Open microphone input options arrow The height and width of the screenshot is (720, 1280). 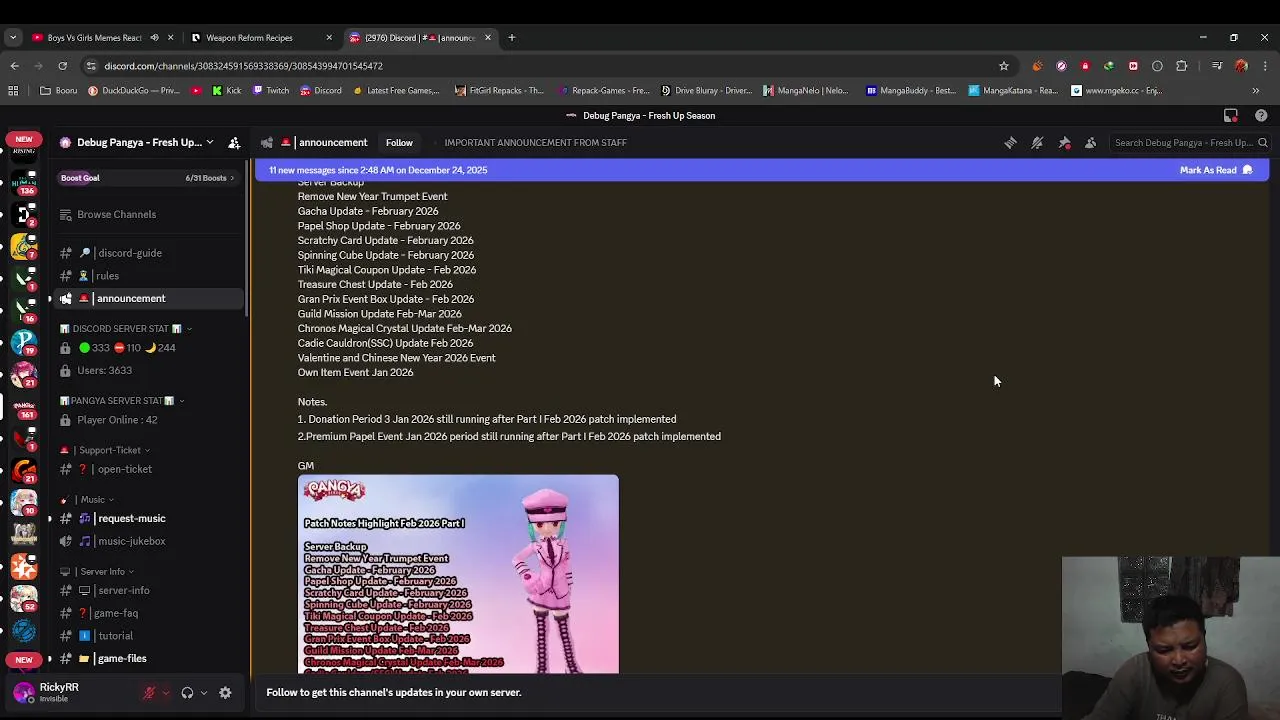click(x=165, y=692)
